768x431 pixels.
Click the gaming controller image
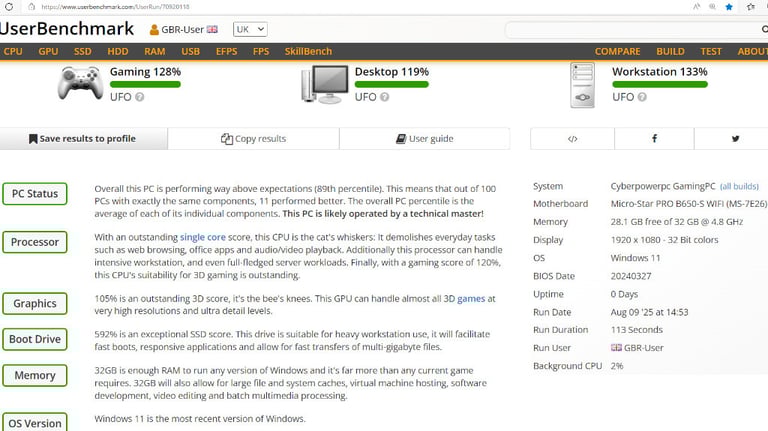[80, 83]
